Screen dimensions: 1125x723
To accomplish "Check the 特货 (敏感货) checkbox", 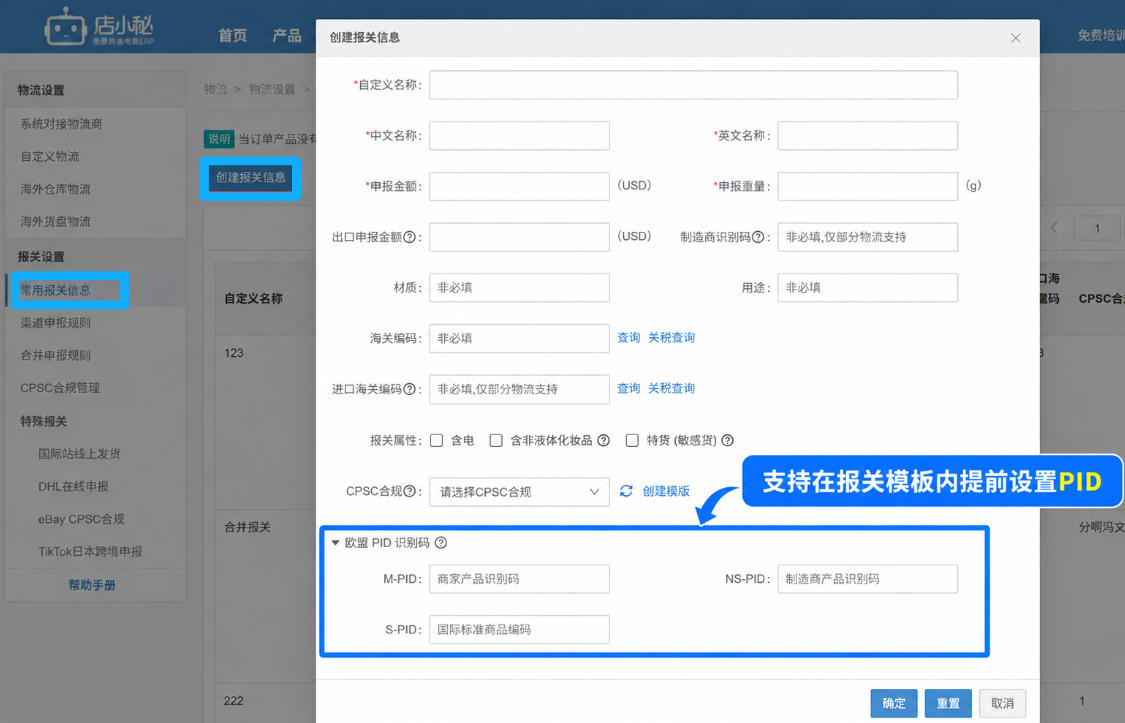I will [632, 440].
